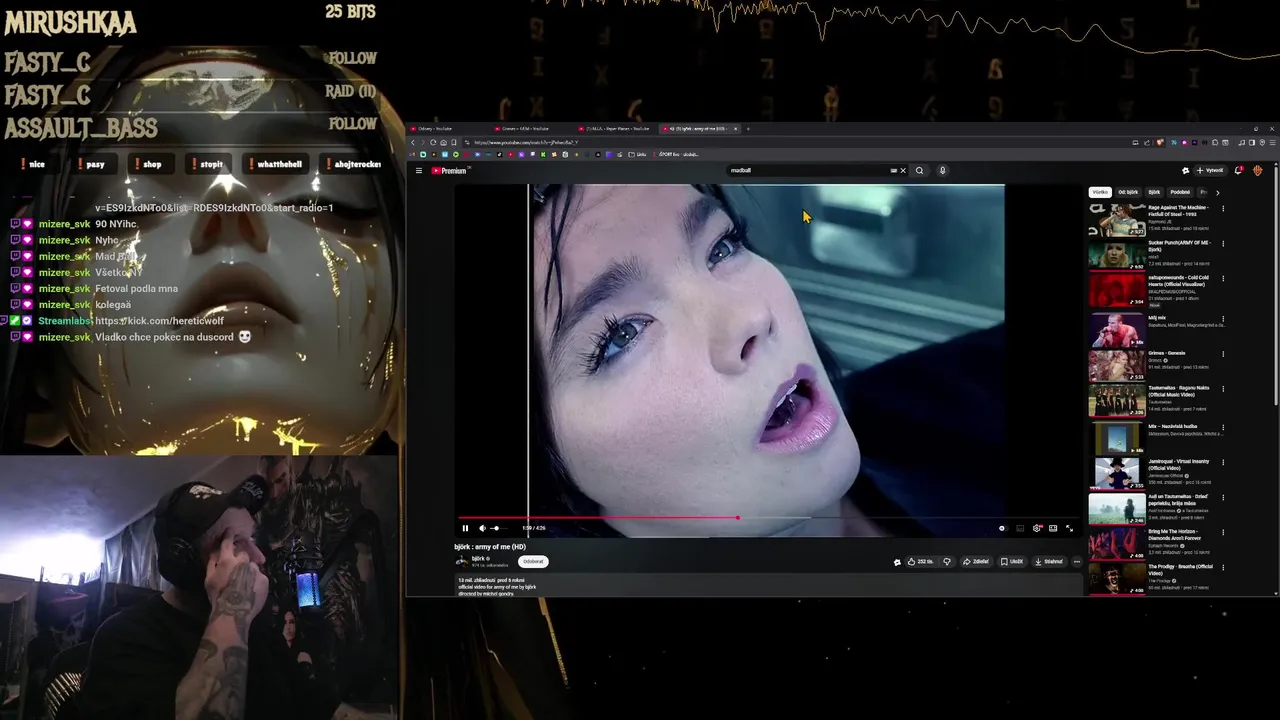This screenshot has width=1280, height=720.
Task: Open a new browser tab
Action: [x=748, y=128]
